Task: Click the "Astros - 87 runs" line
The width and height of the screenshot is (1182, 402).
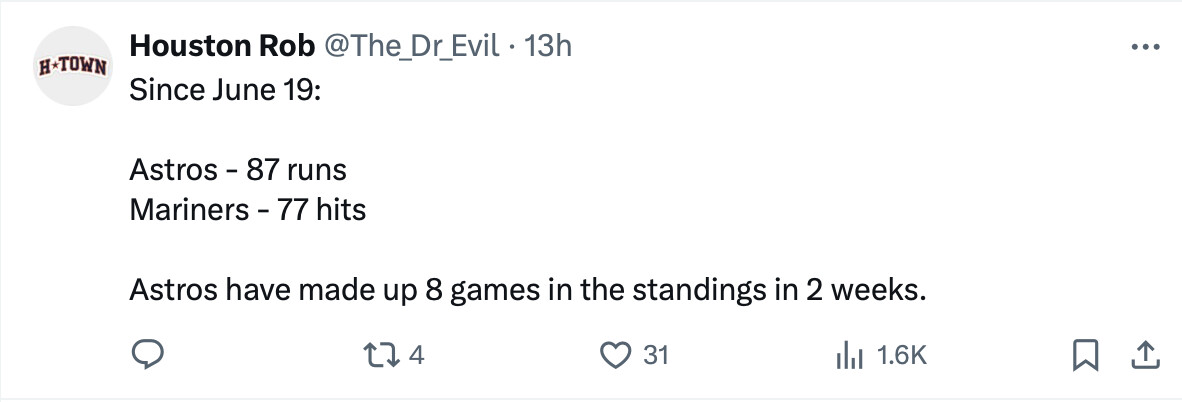Action: pos(238,170)
